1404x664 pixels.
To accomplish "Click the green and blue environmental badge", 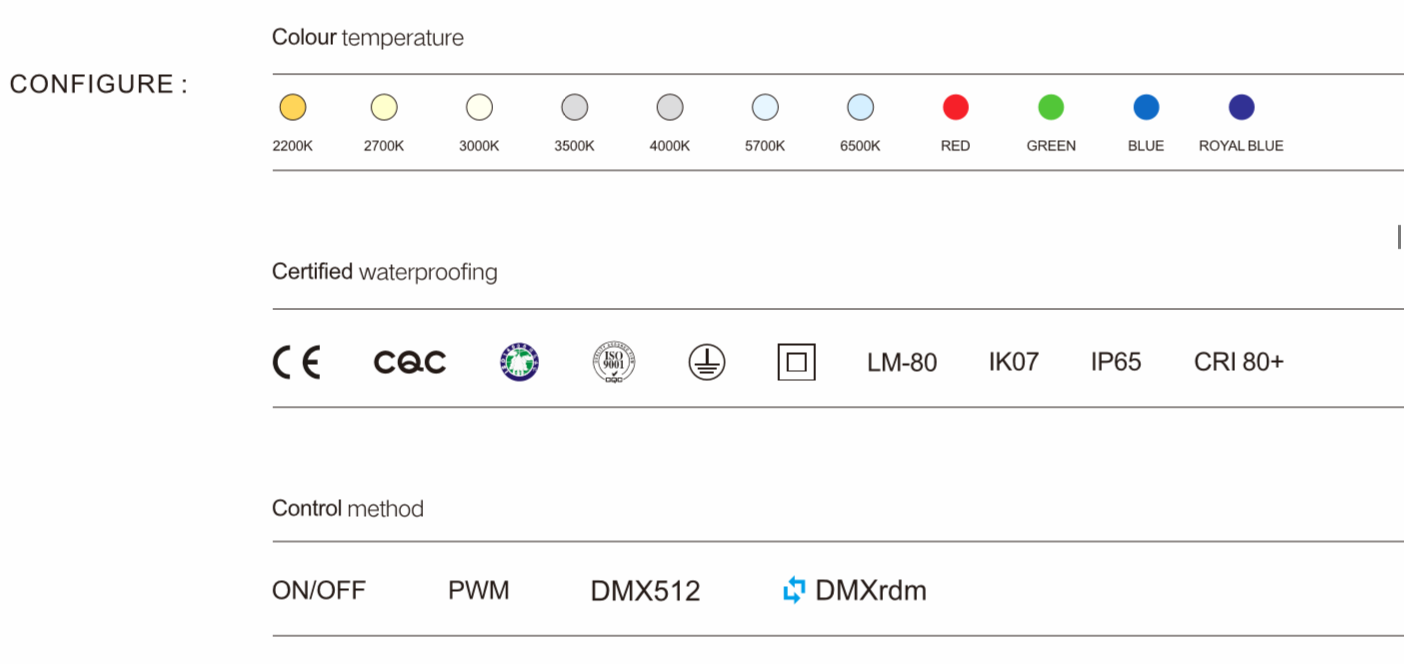I will pyautogui.click(x=519, y=362).
